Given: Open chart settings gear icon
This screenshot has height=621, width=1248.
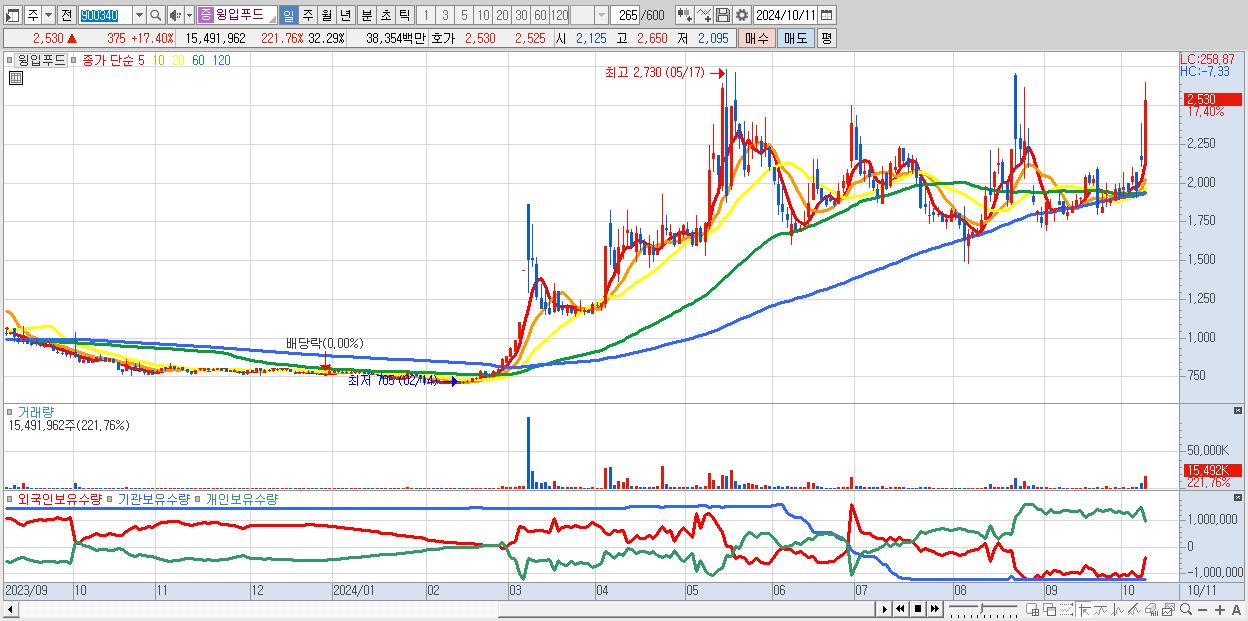Looking at the screenshot, I should tap(741, 15).
